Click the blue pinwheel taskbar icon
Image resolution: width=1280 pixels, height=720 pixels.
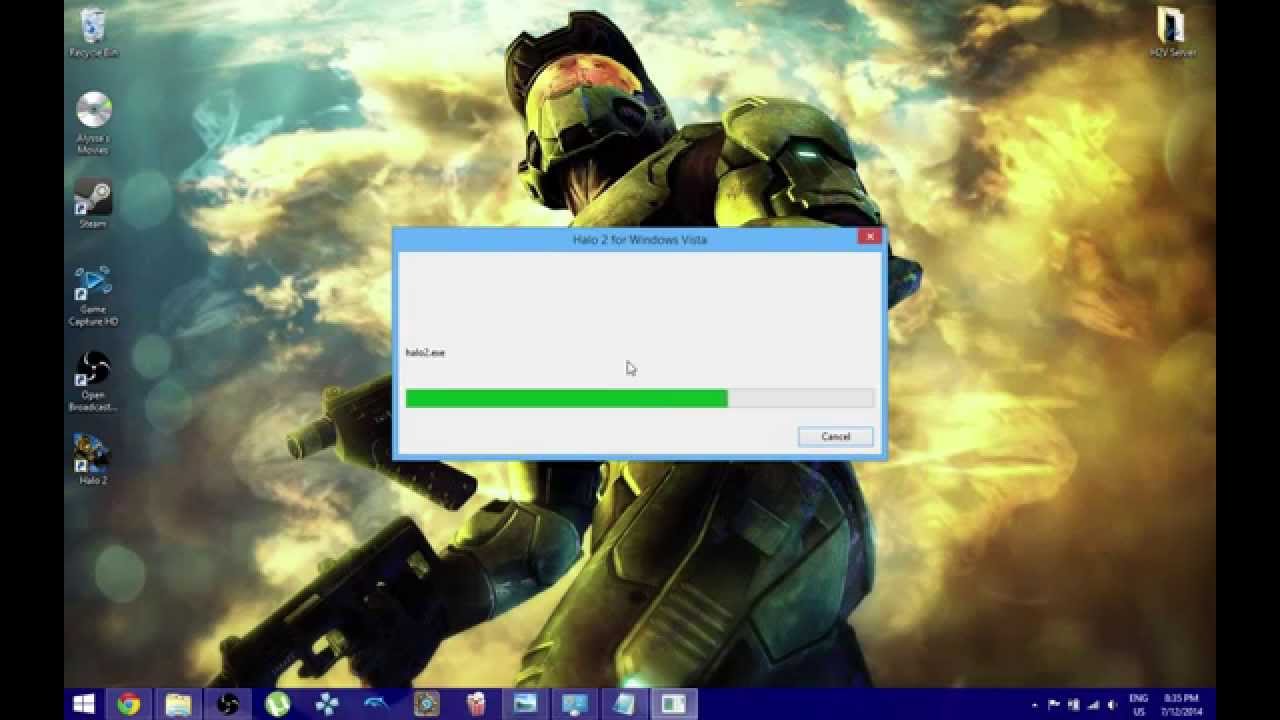(x=326, y=704)
